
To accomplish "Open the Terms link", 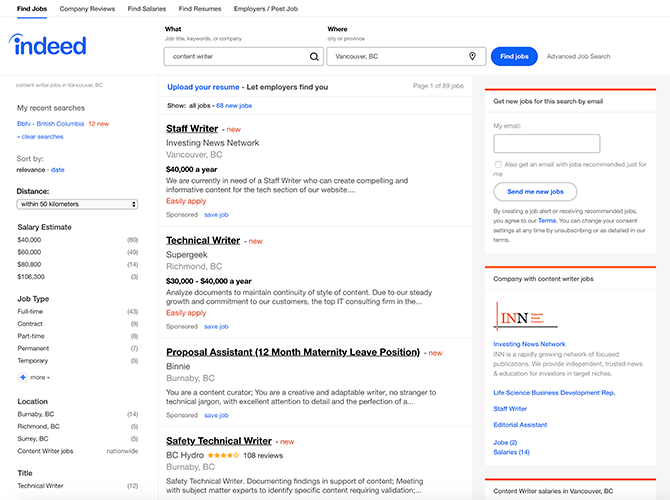I will (x=547, y=221).
